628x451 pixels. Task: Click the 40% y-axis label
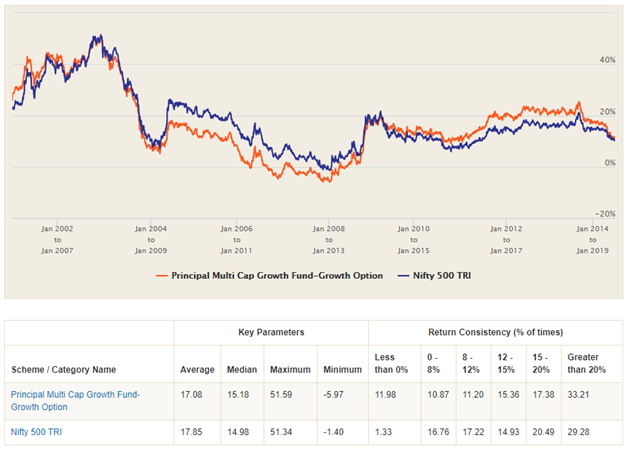[x=606, y=60]
